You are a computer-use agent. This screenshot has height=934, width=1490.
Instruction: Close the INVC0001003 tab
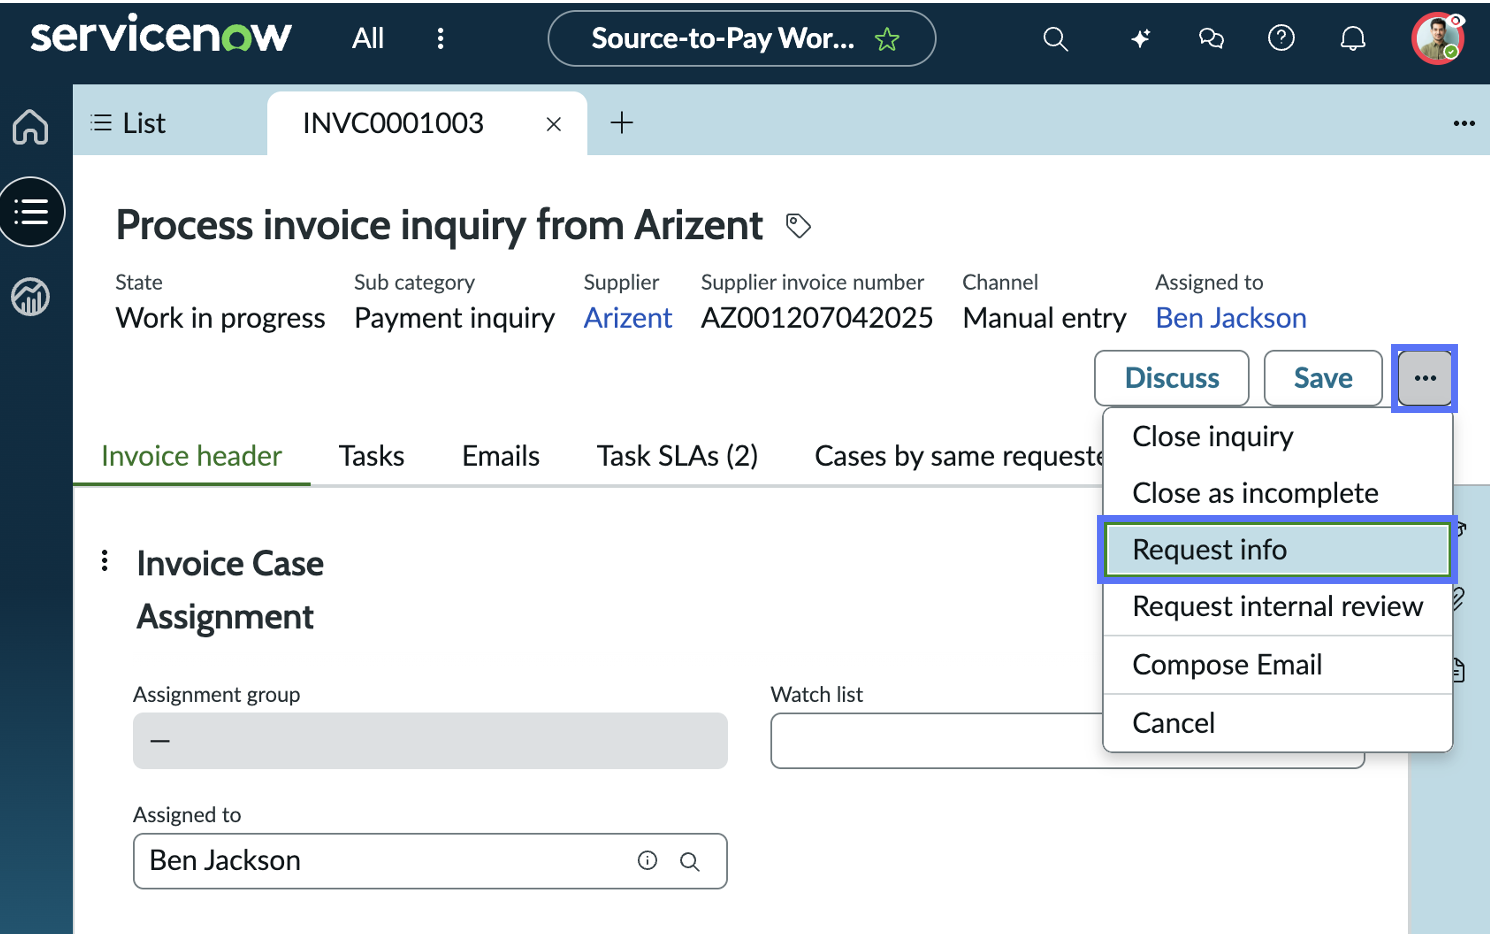(x=554, y=124)
